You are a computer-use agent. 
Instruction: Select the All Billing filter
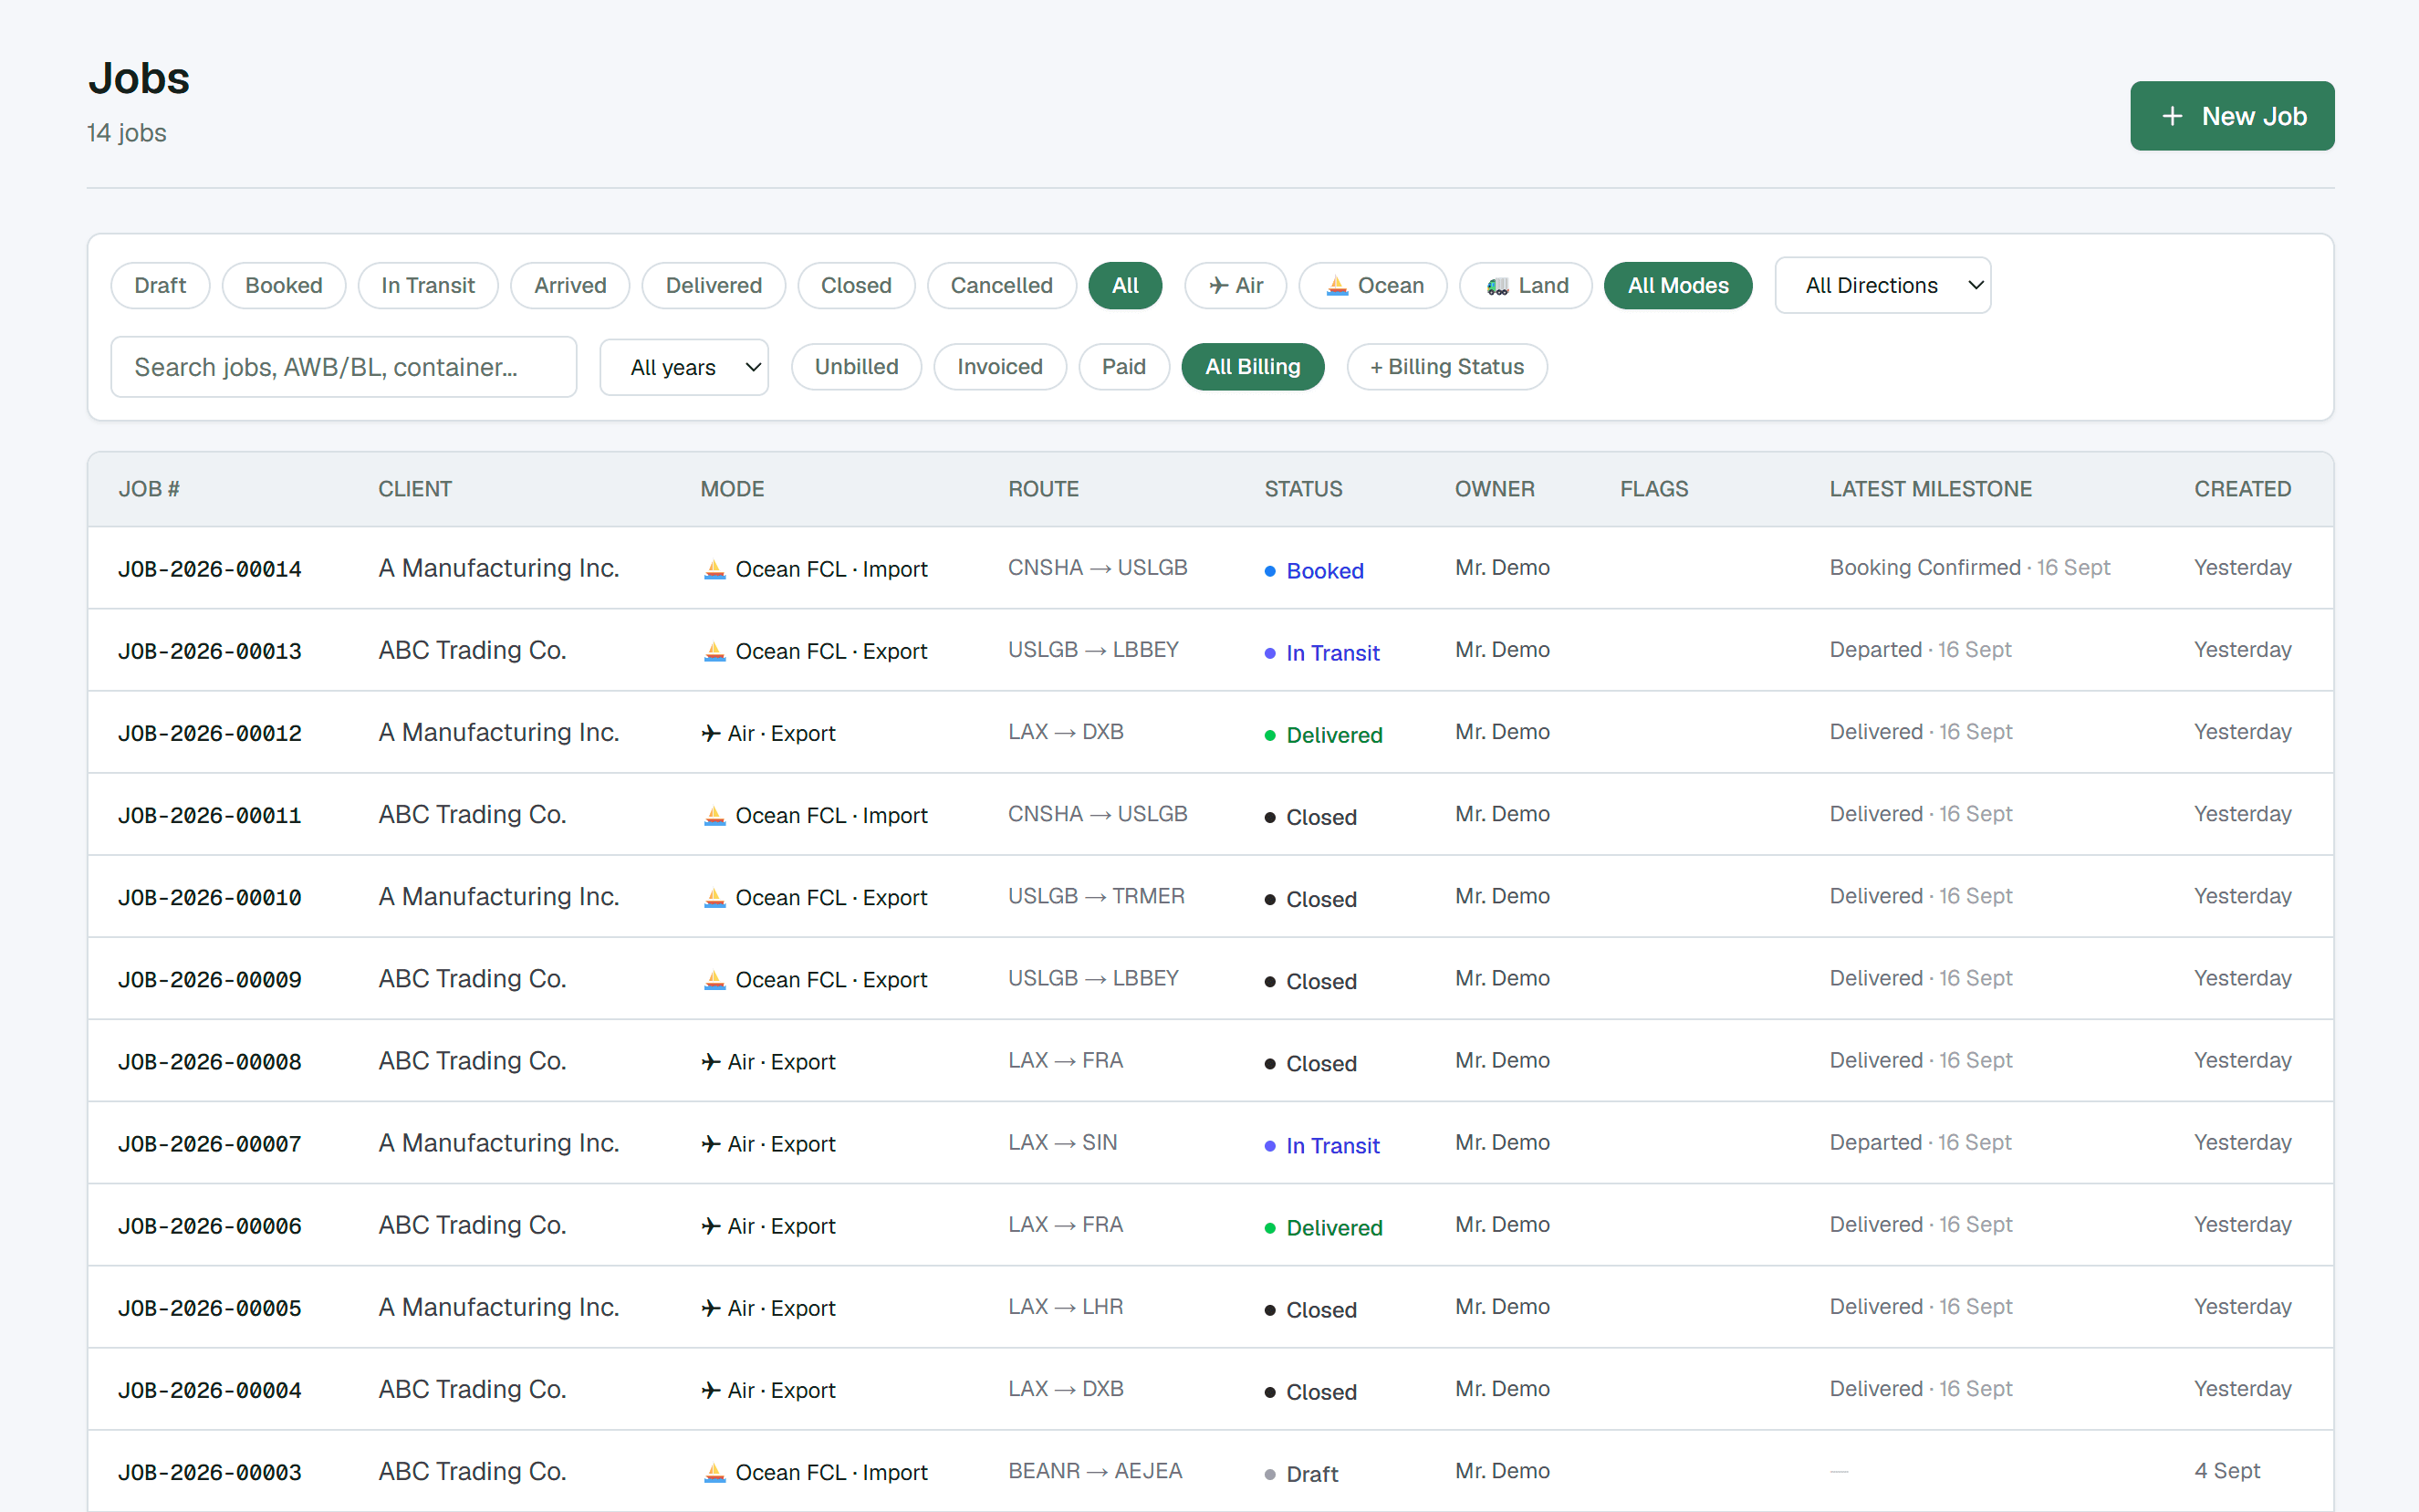pyautogui.click(x=1253, y=367)
